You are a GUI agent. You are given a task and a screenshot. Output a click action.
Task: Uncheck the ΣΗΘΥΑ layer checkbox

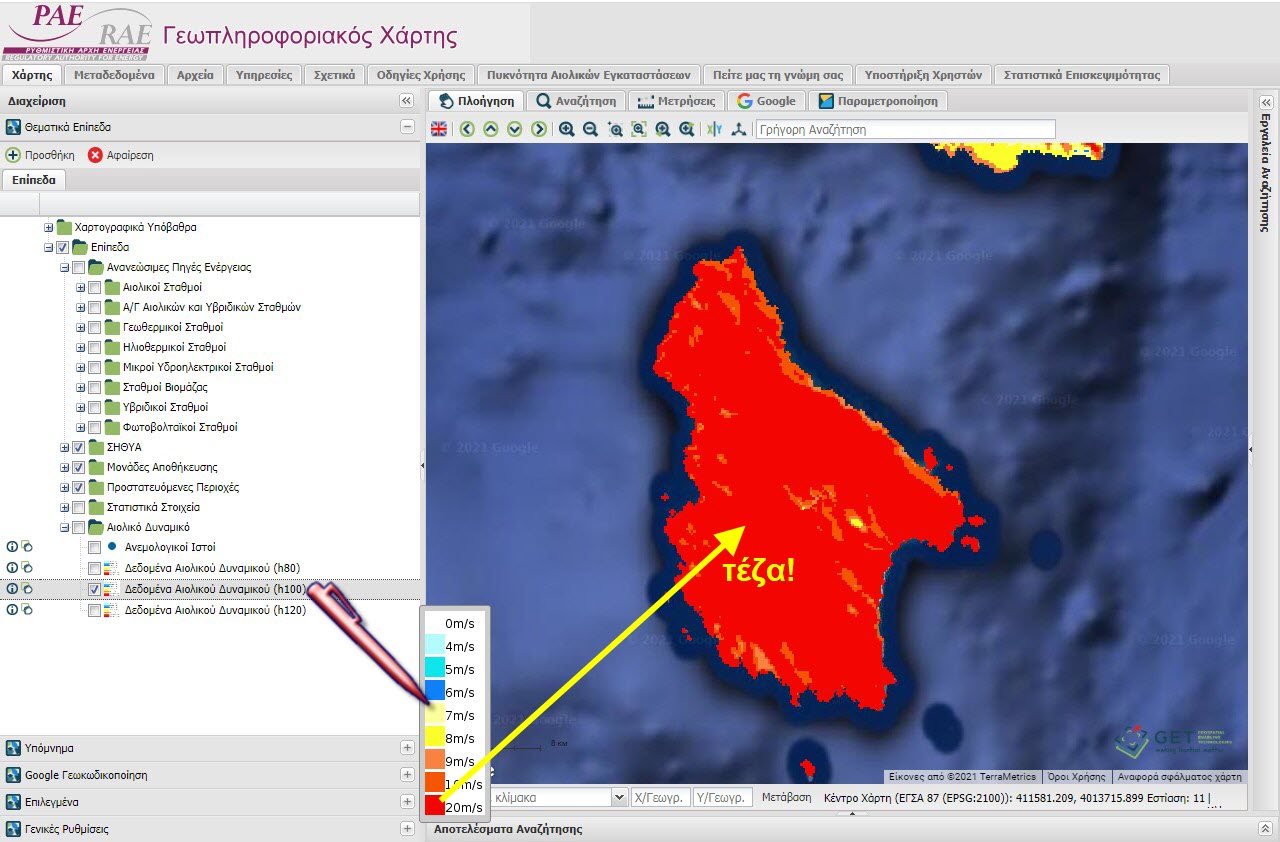[x=79, y=447]
